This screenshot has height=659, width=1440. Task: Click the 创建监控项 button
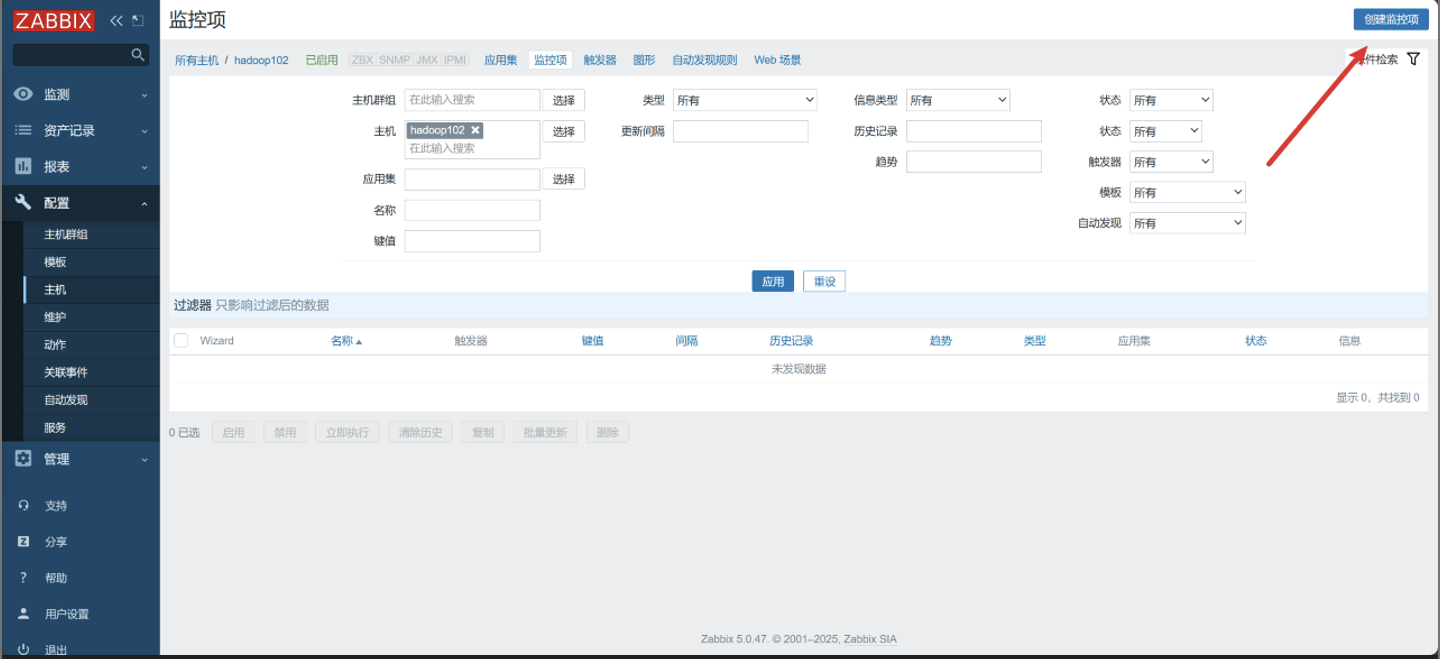[1391, 19]
